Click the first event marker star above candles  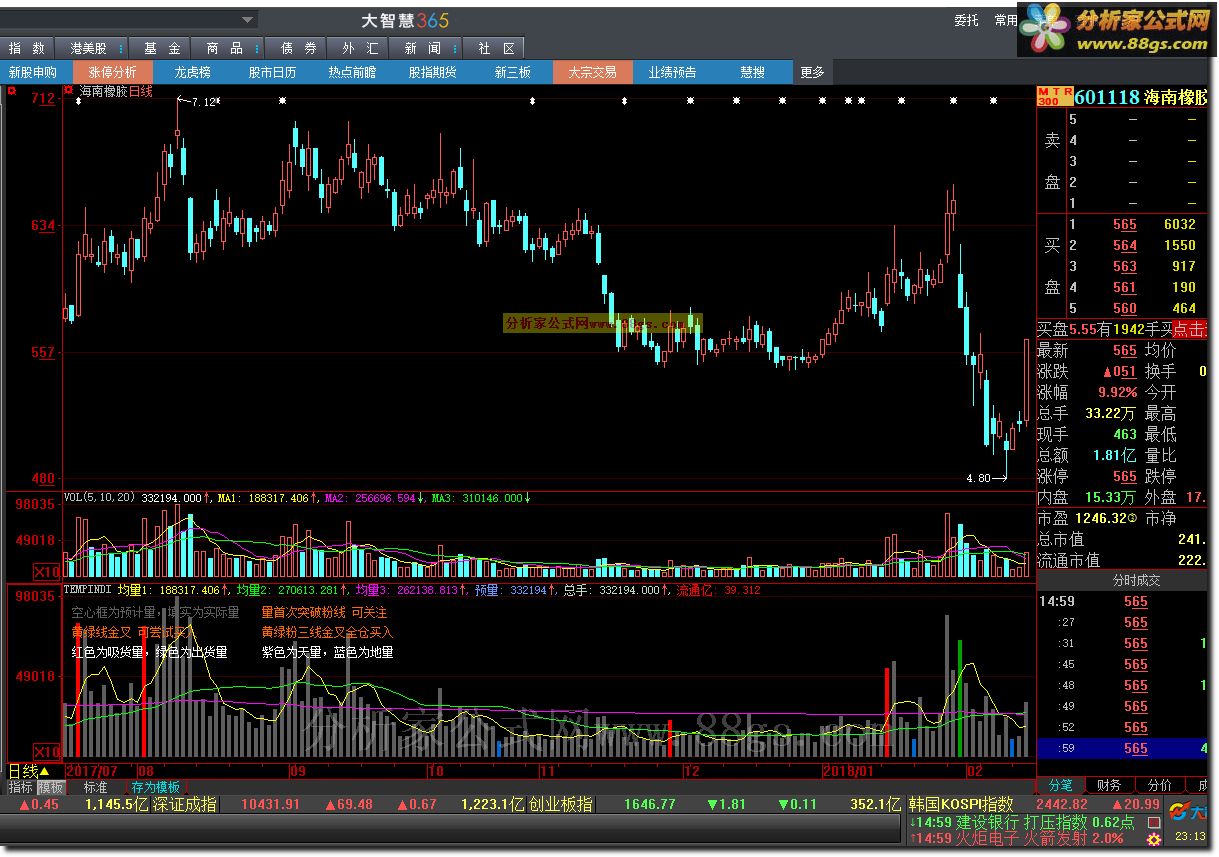pos(78,100)
